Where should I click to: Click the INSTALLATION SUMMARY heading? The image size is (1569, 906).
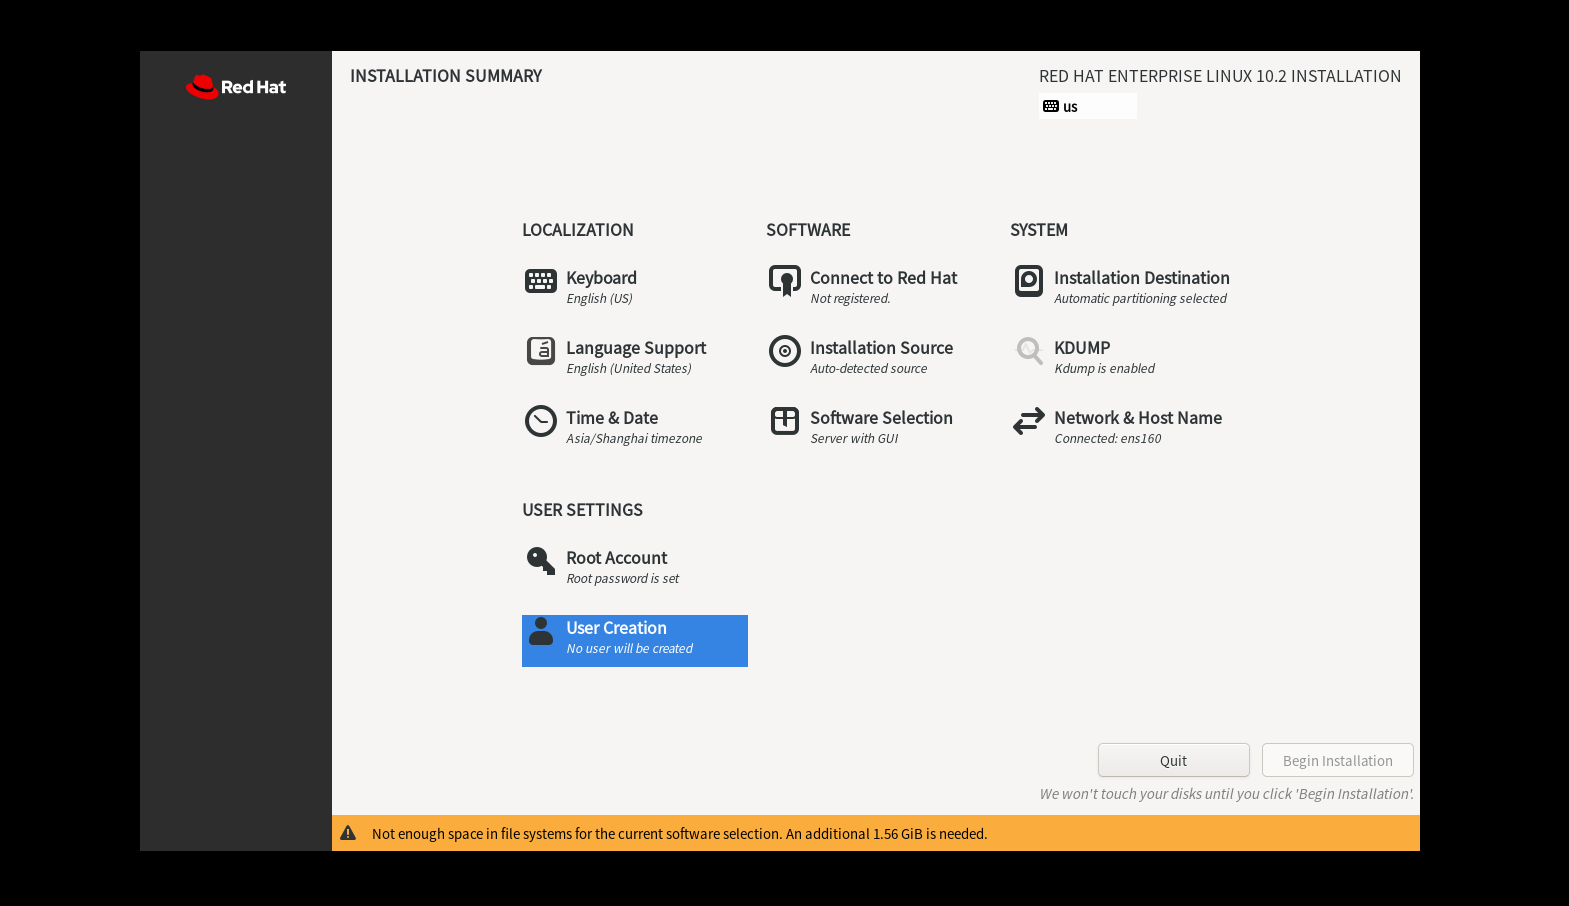click(x=446, y=76)
